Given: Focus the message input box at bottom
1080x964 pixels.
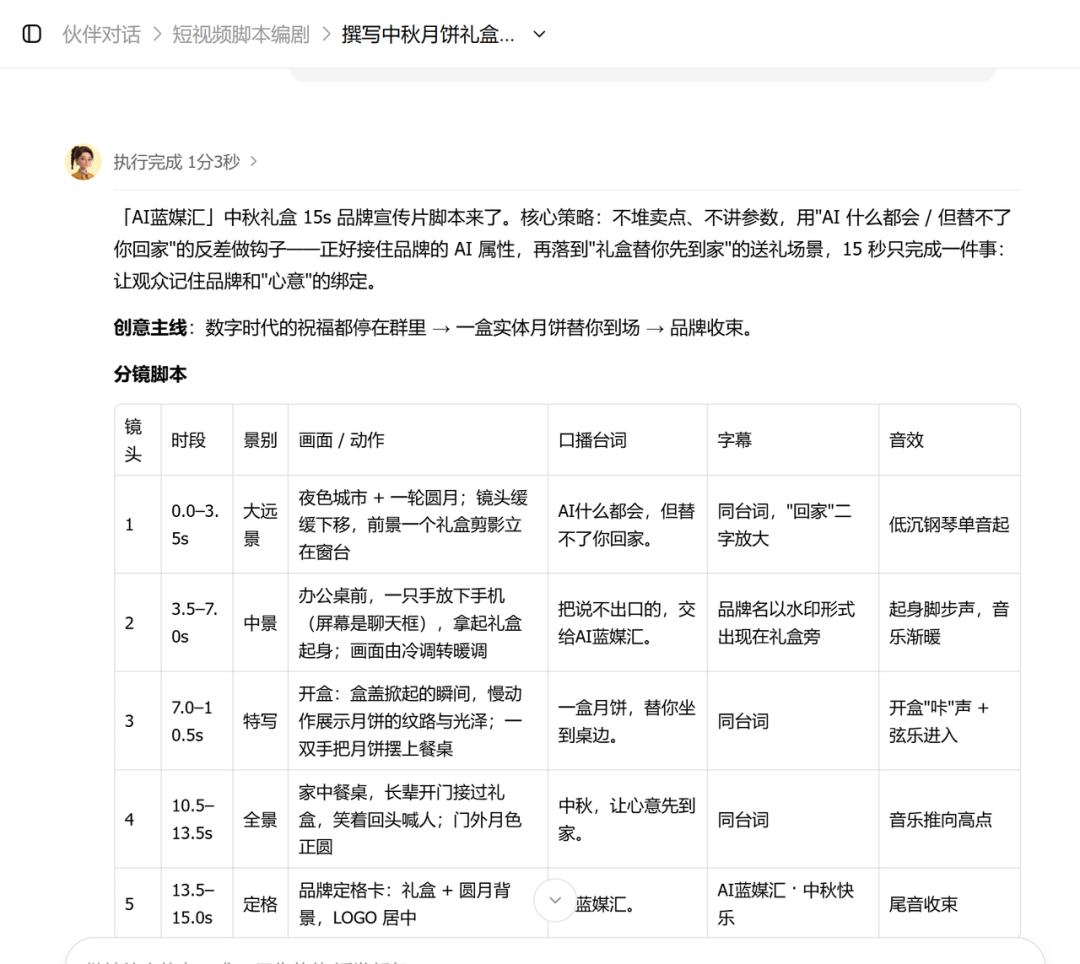Looking at the screenshot, I should [554, 954].
